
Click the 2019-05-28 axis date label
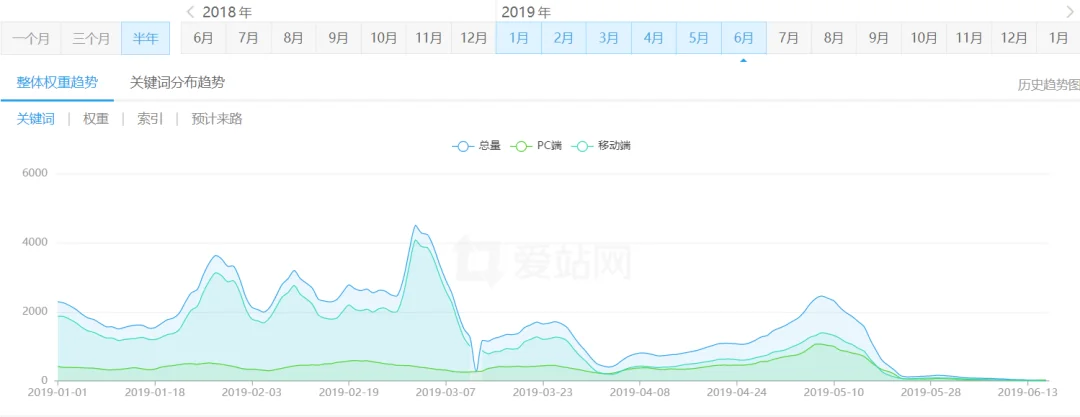pos(931,393)
